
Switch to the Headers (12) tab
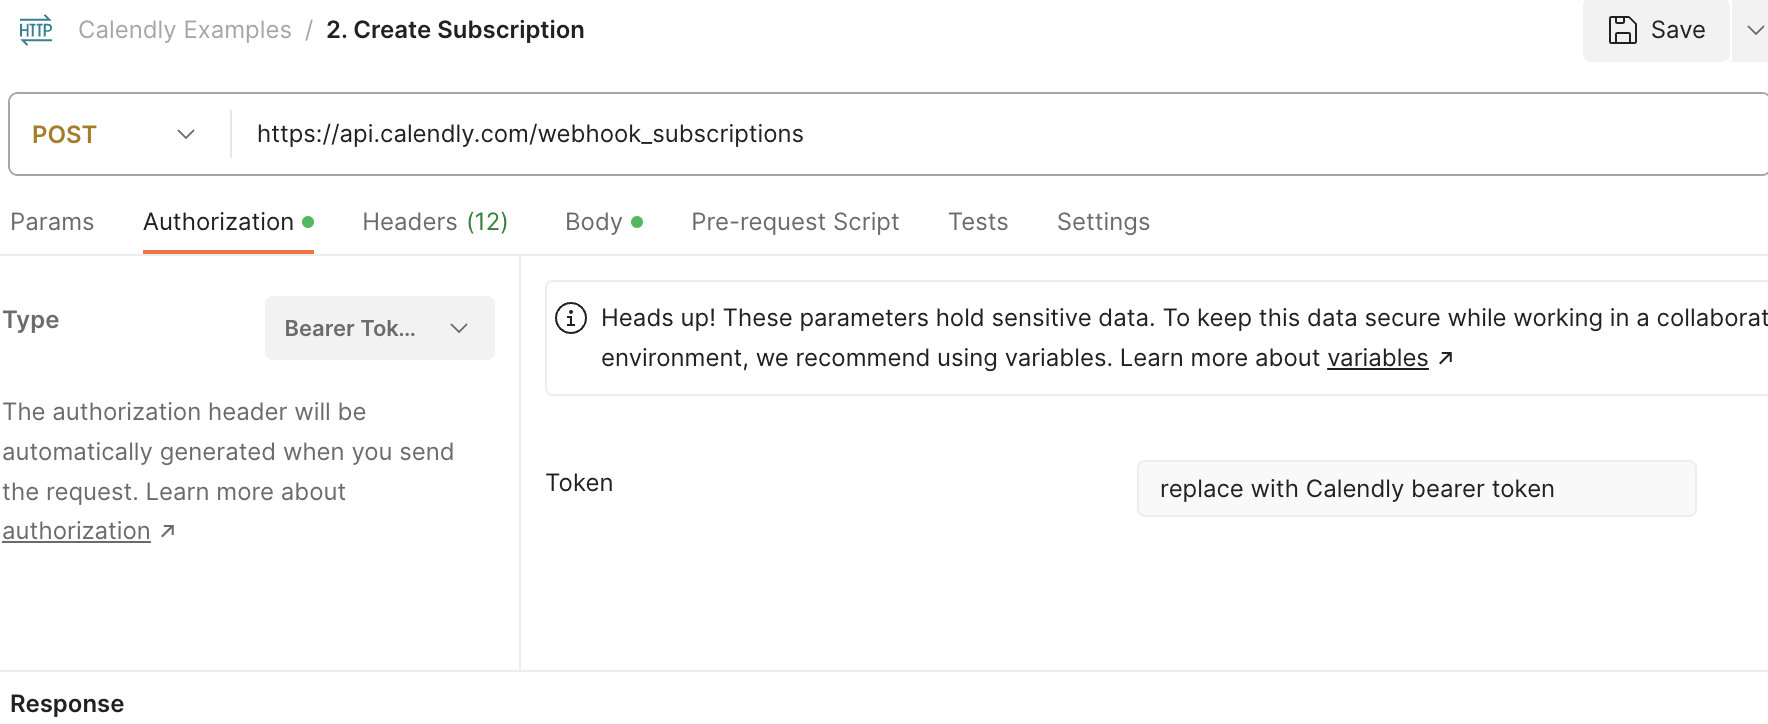pos(435,221)
